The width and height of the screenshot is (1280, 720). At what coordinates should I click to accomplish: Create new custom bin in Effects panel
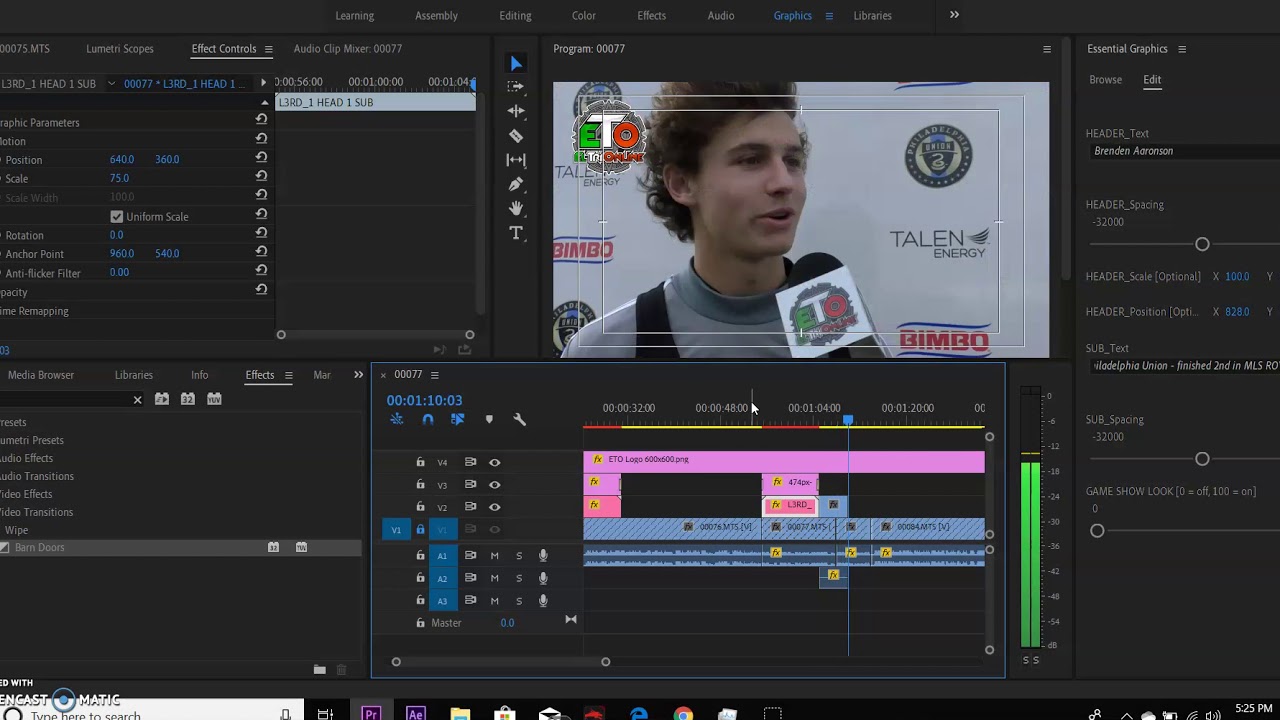319,670
